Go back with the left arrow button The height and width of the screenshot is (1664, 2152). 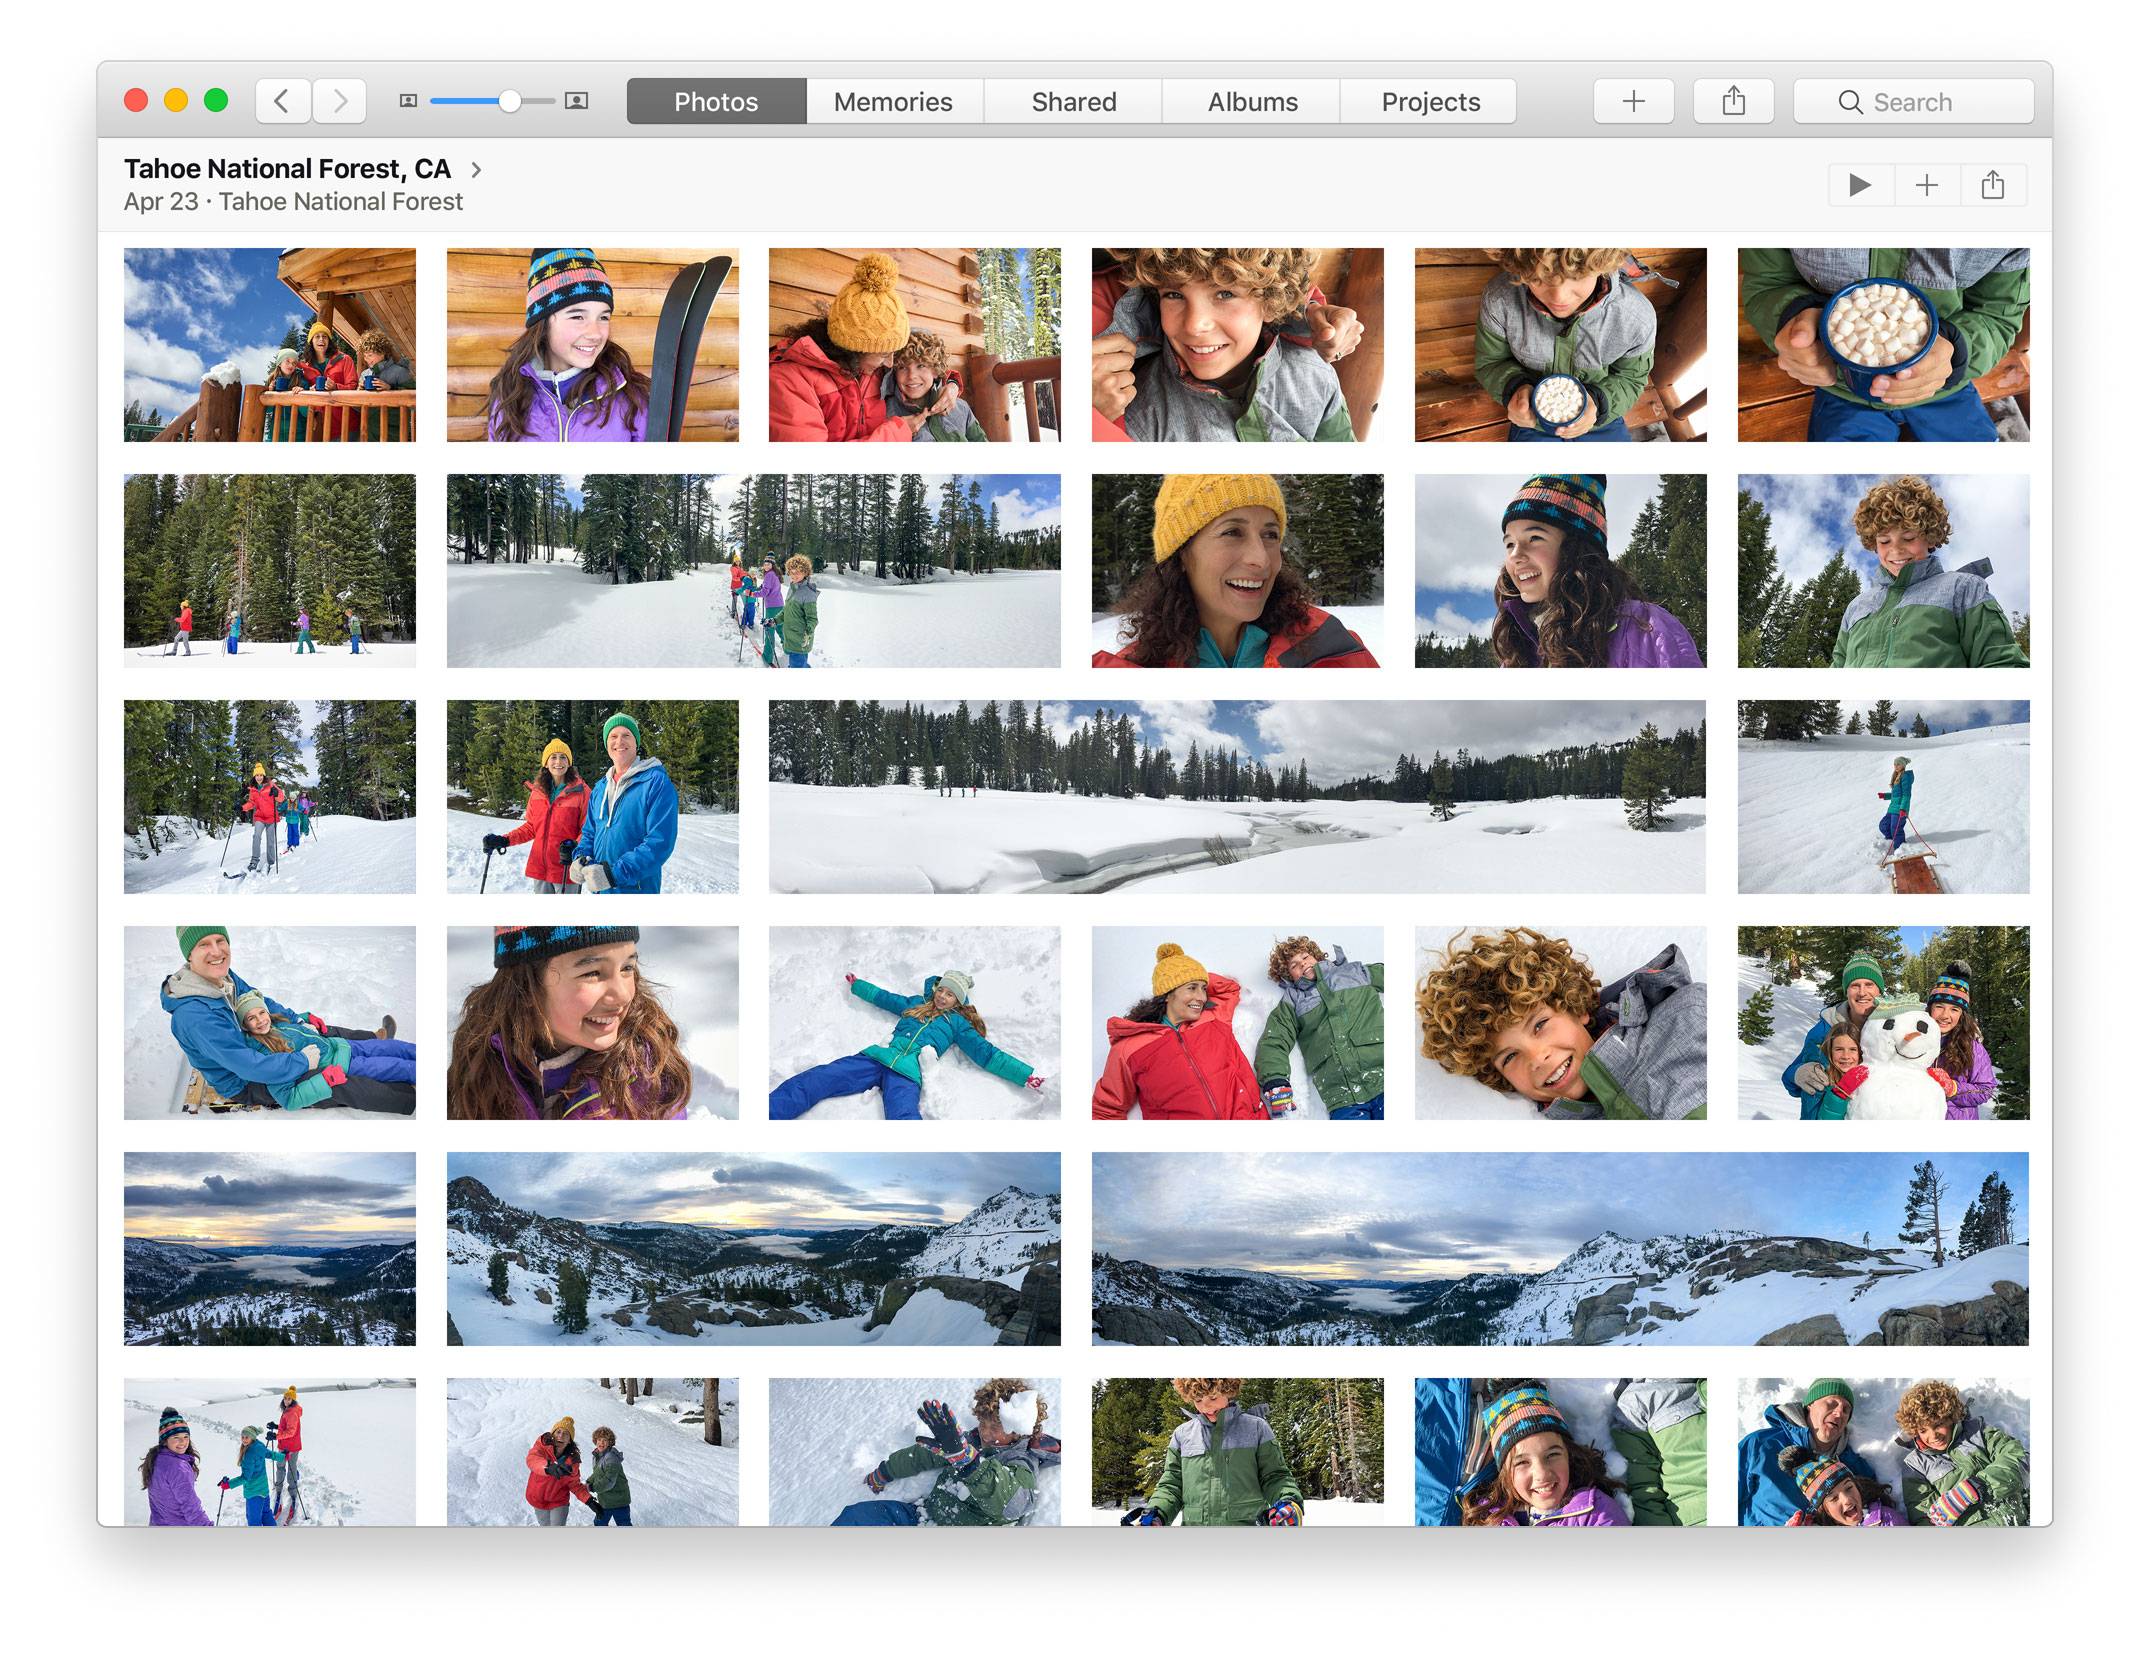(283, 101)
